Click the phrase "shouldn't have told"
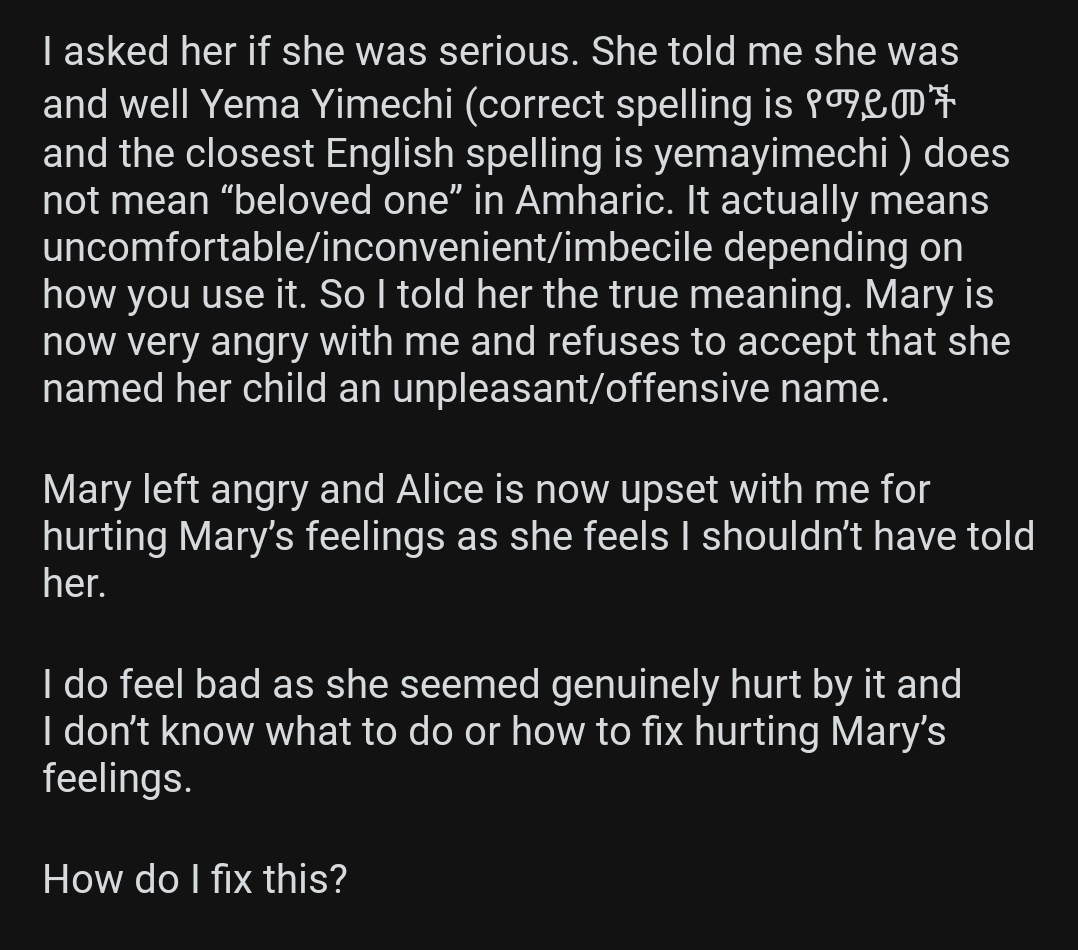The width and height of the screenshot is (1078, 950). (867, 537)
